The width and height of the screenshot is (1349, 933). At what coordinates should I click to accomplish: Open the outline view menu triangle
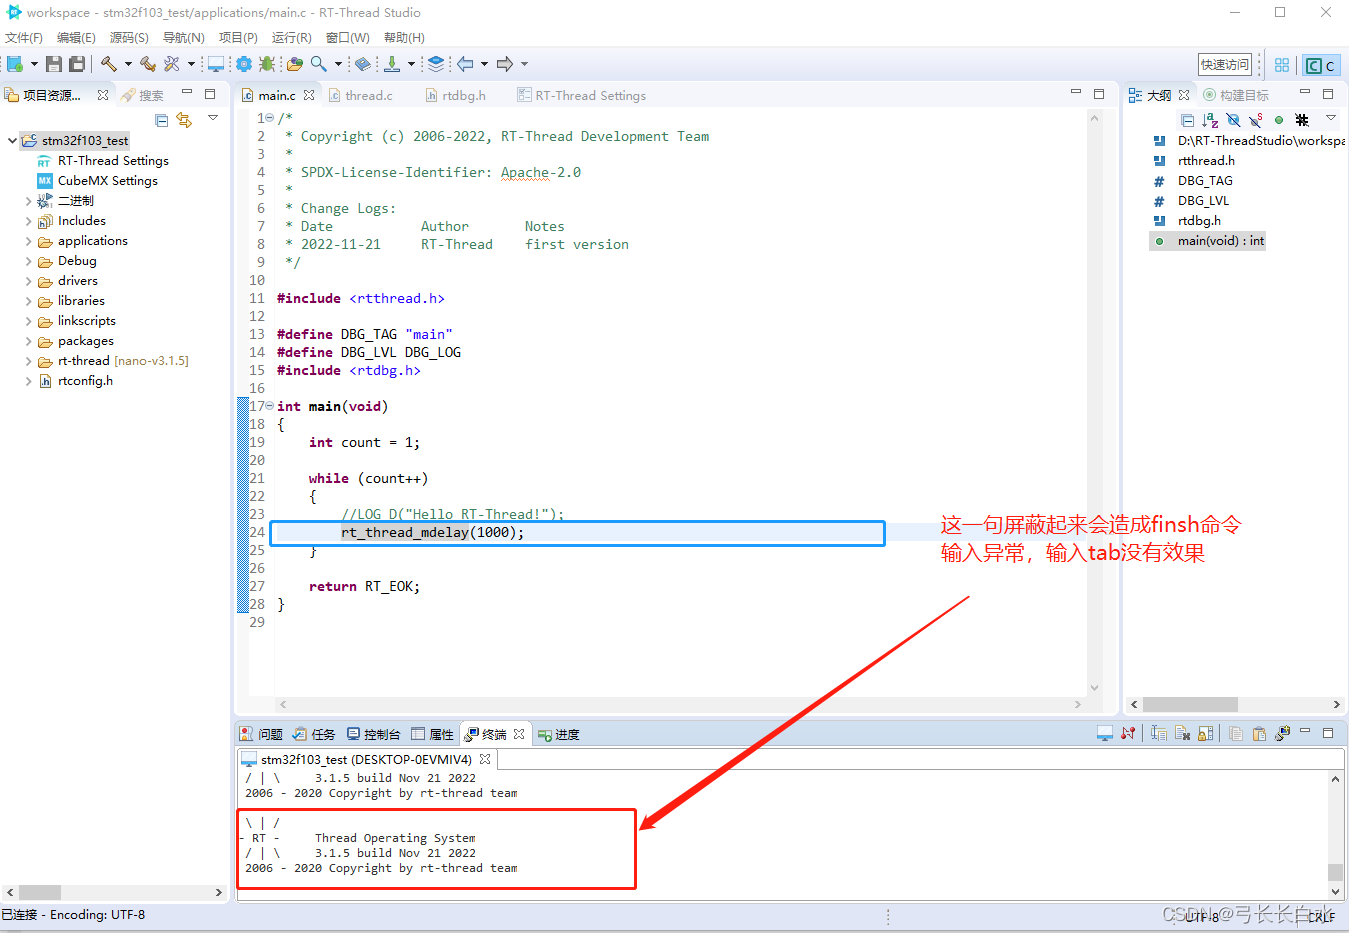pos(1331,118)
